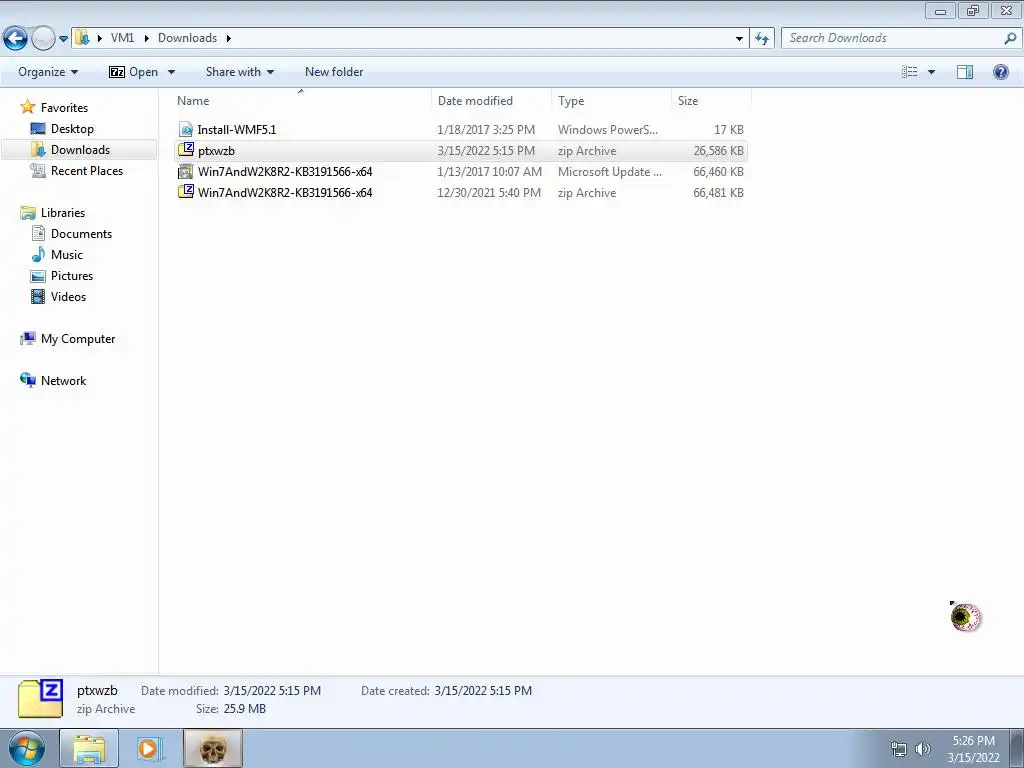The height and width of the screenshot is (768, 1024).
Task: Open Recent Places in navigation pane
Action: [87, 170]
